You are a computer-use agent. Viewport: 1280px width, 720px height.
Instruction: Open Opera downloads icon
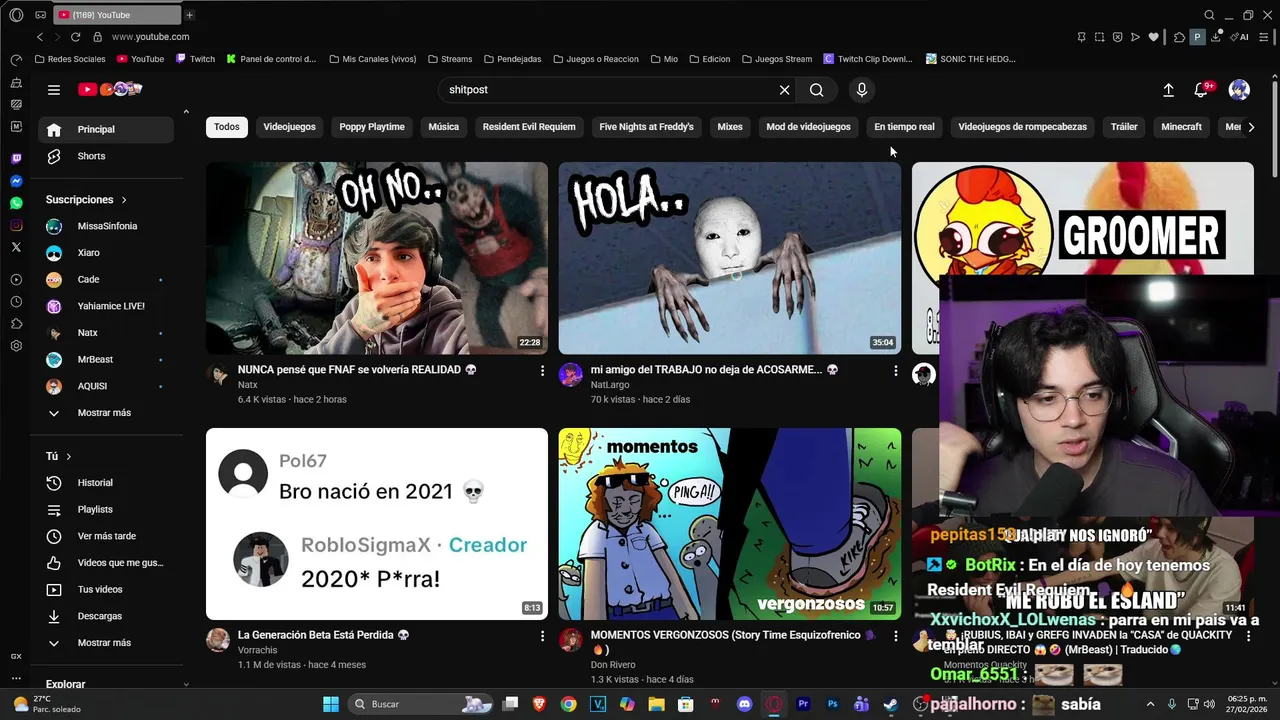(x=1216, y=37)
